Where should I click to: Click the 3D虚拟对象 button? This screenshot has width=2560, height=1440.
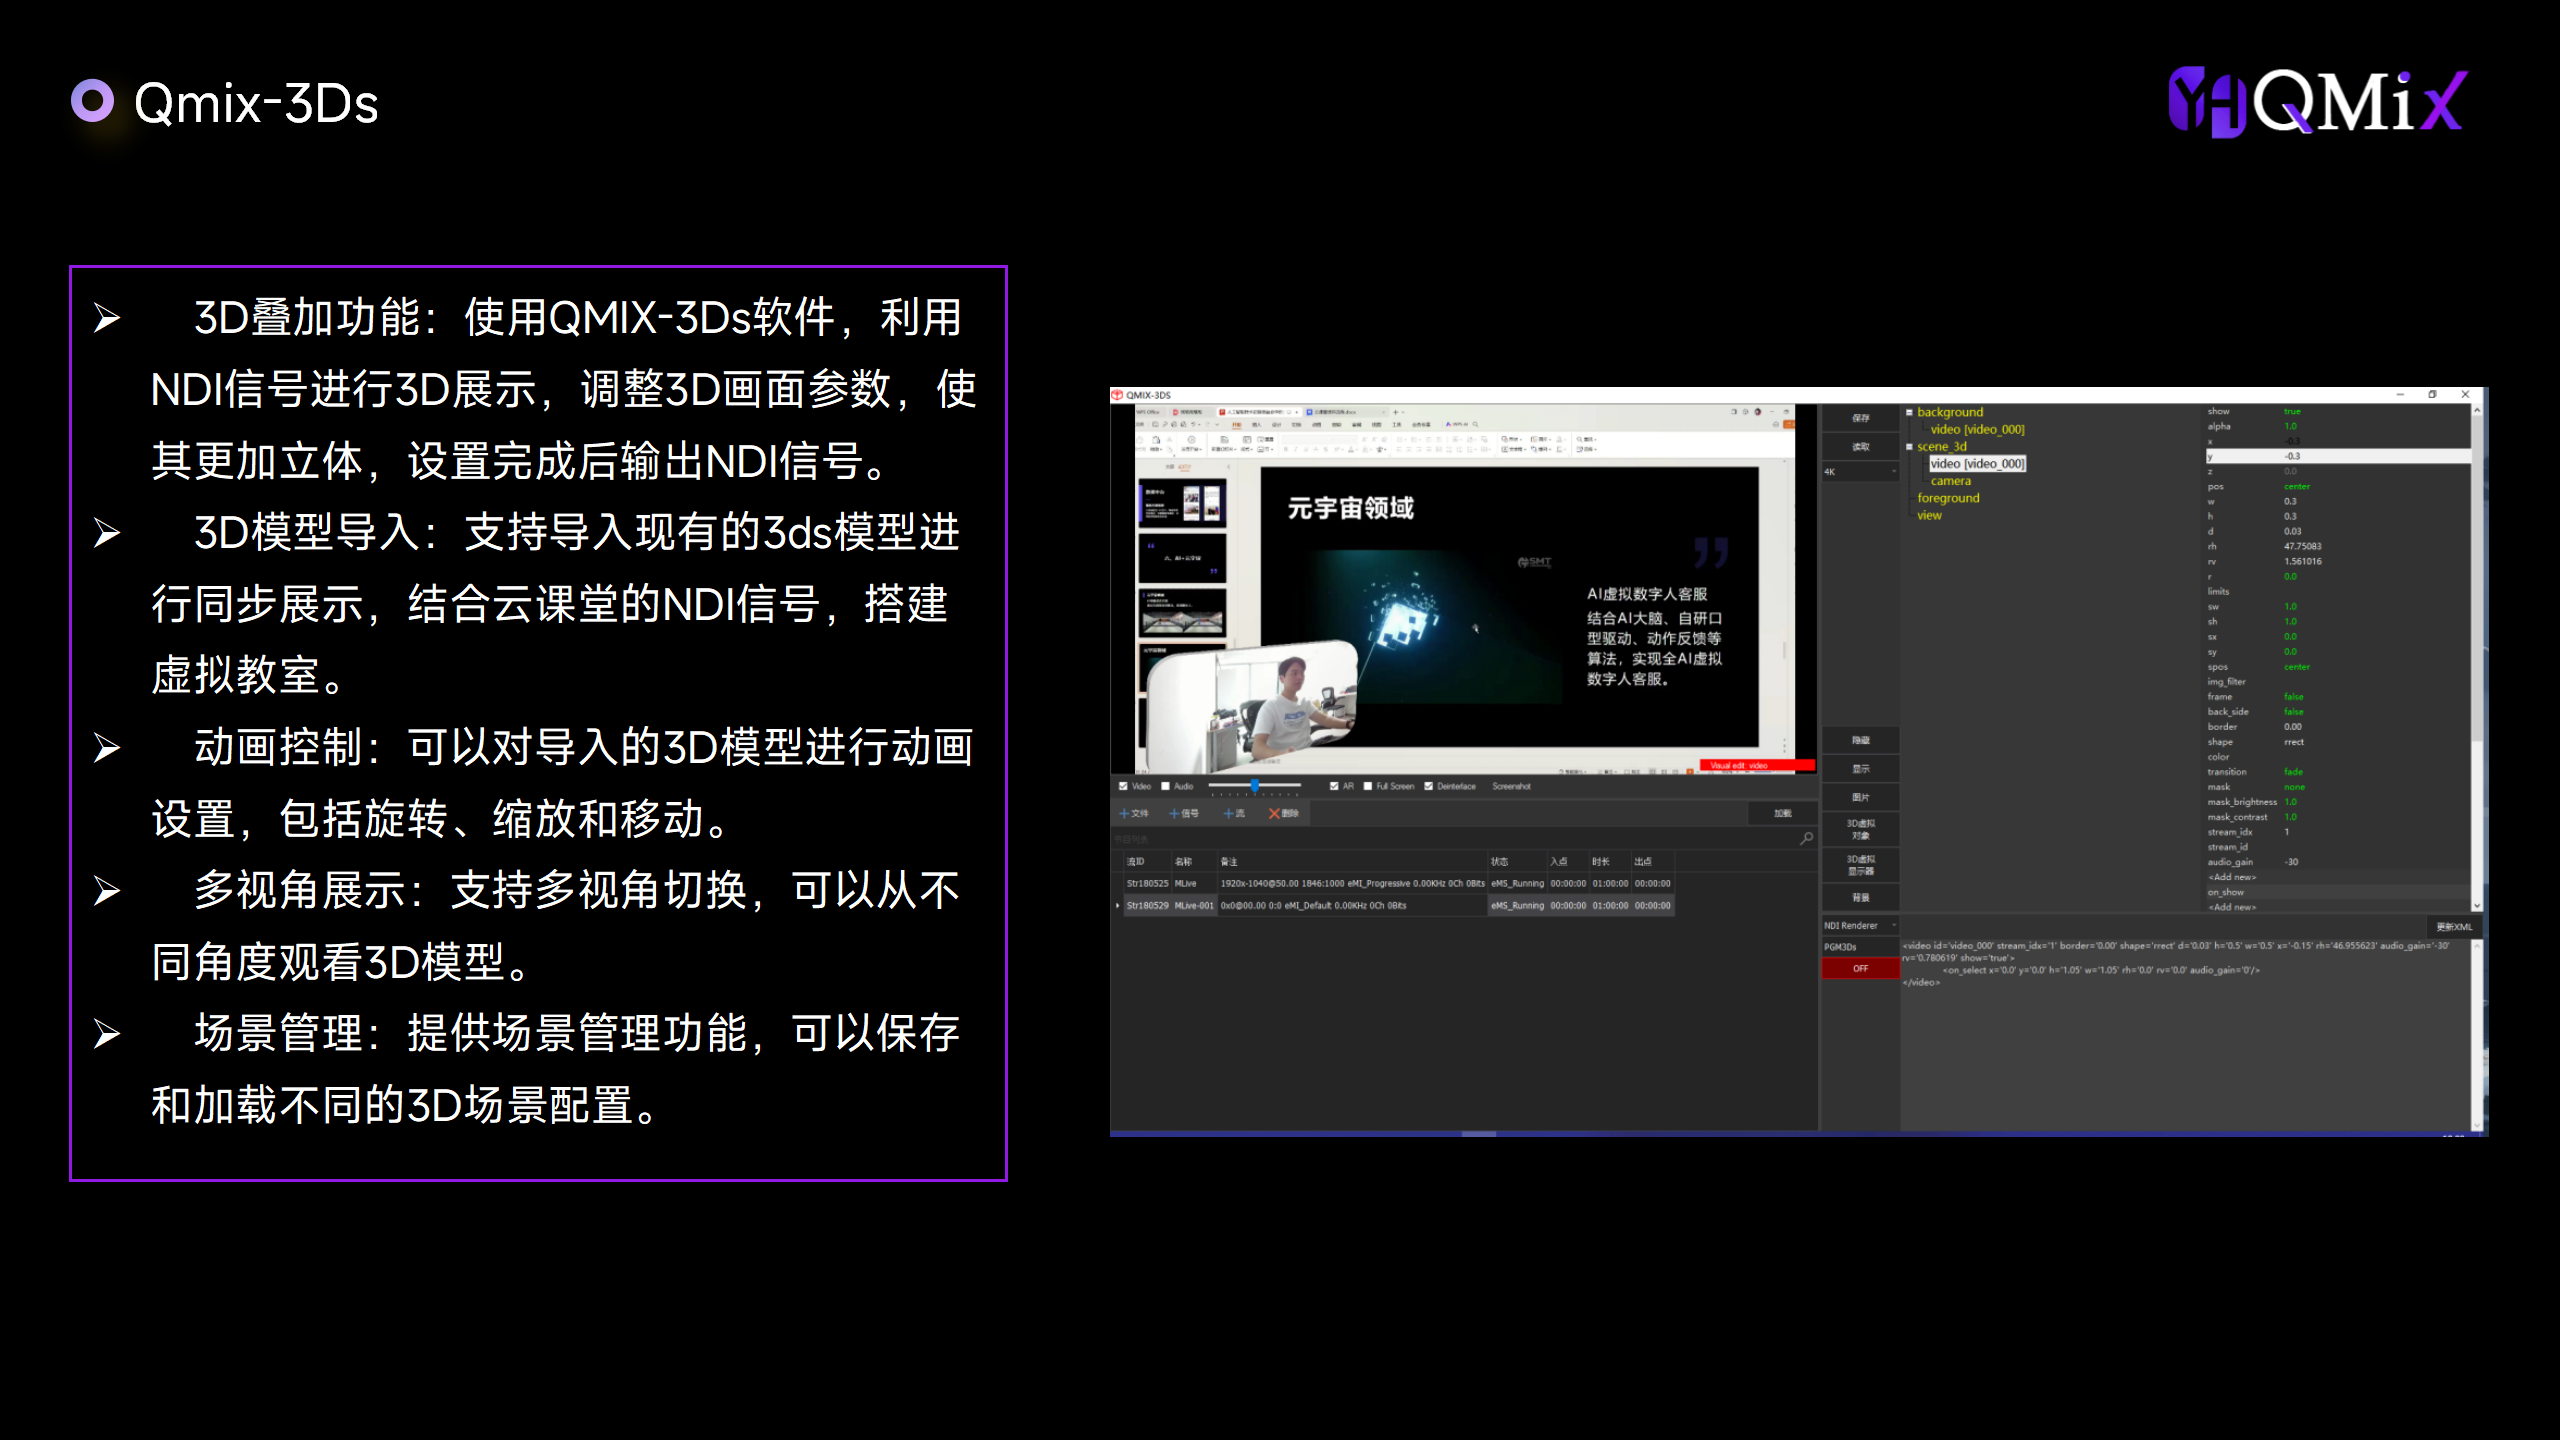coord(1860,829)
